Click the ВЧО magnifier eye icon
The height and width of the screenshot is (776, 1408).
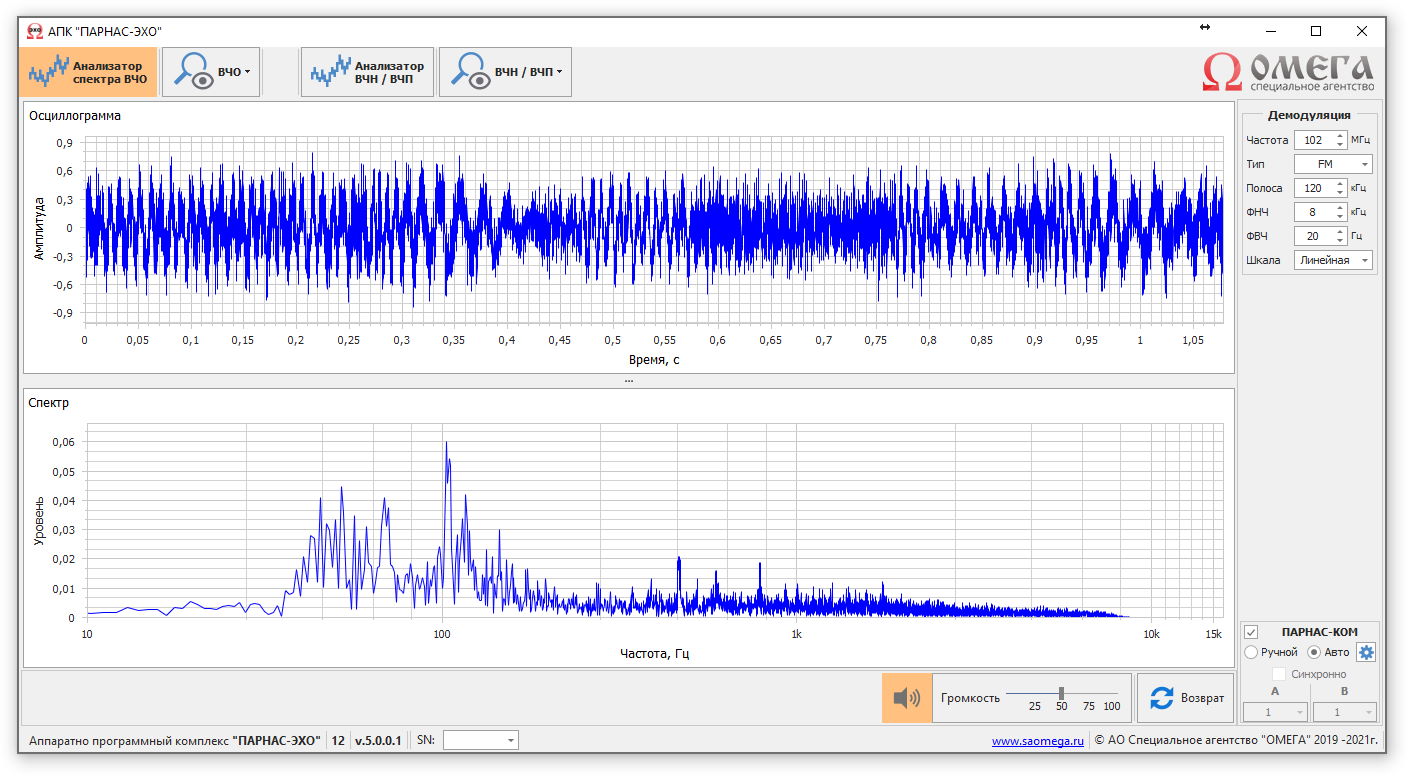(x=194, y=72)
